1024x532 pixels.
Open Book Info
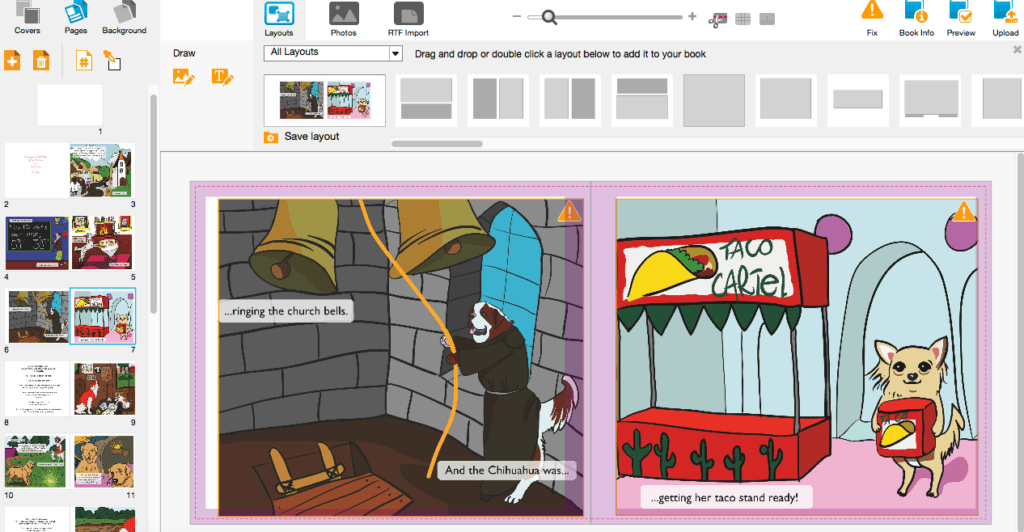[916, 18]
